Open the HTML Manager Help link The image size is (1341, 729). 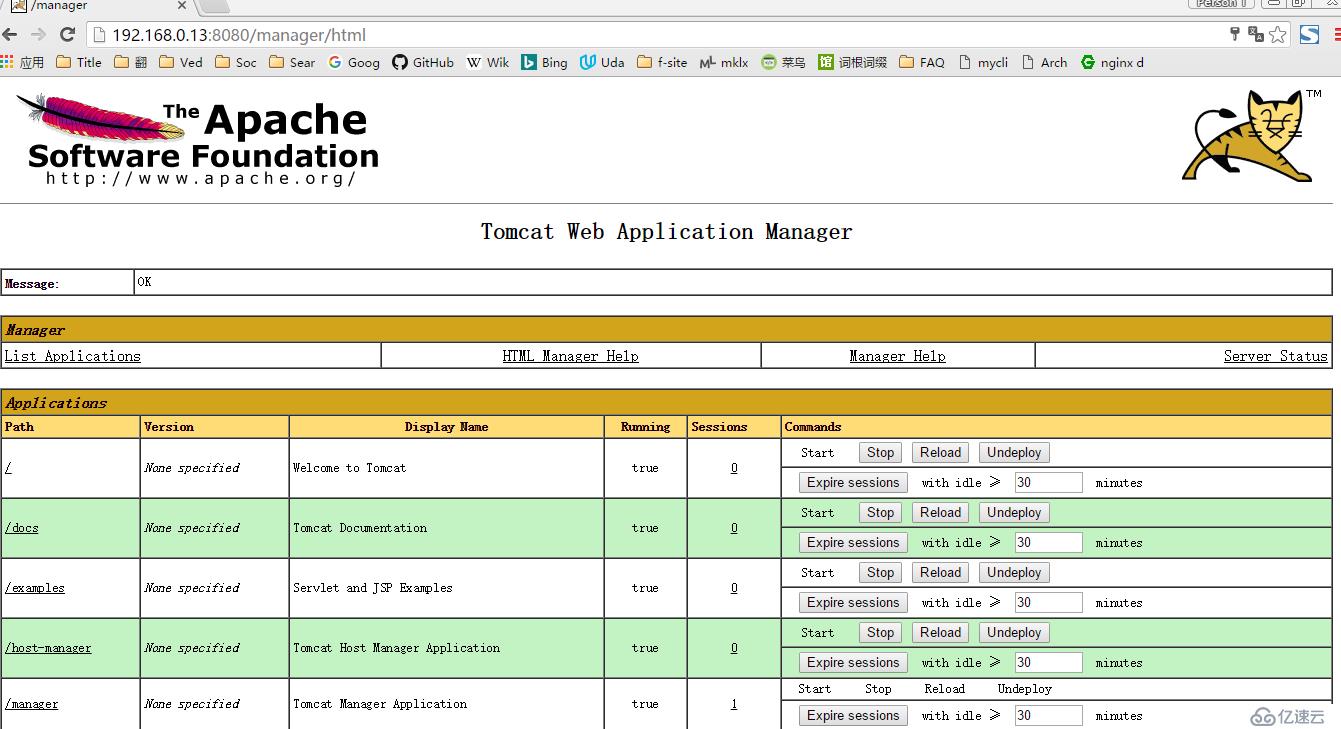click(x=570, y=356)
